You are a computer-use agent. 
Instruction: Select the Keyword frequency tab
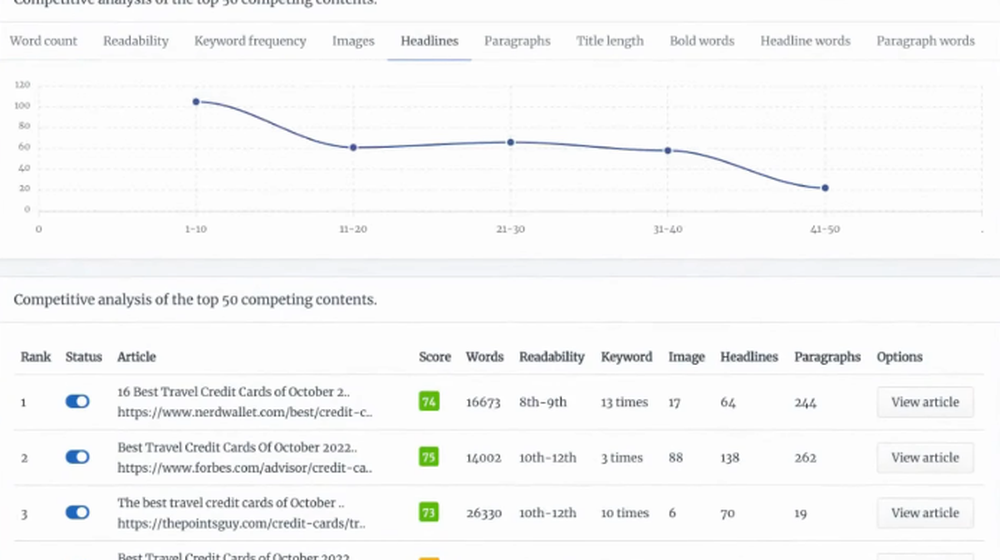click(x=250, y=41)
